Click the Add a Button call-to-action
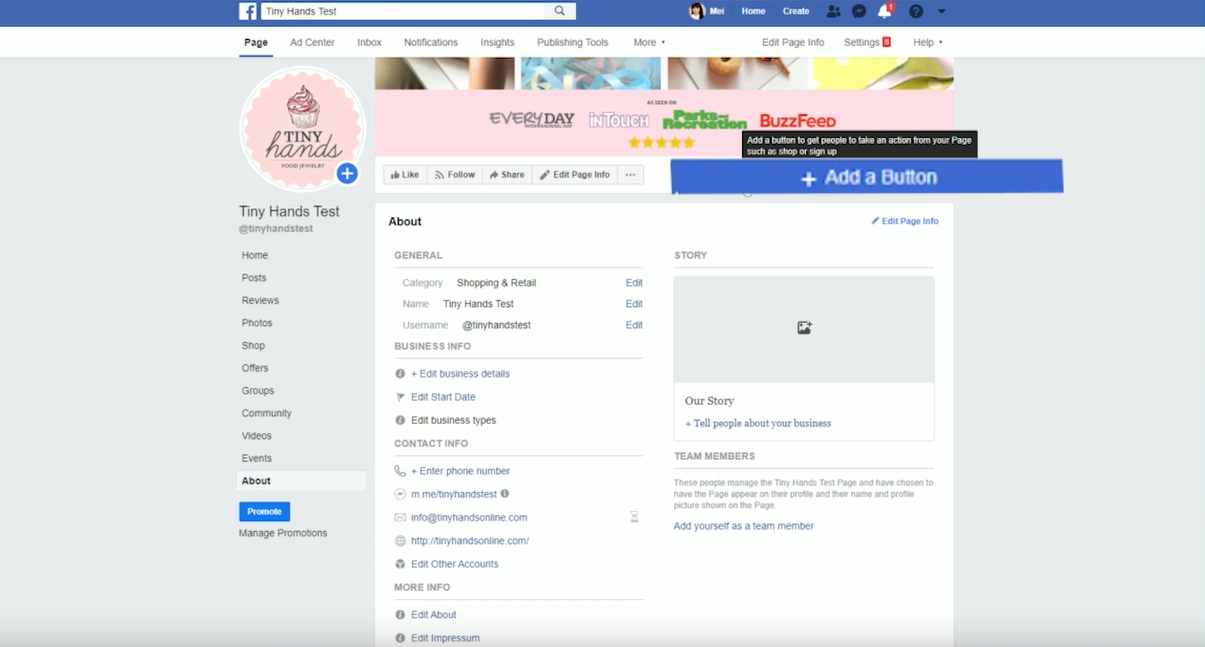Screen dimensions: 1205x647 pos(869,175)
